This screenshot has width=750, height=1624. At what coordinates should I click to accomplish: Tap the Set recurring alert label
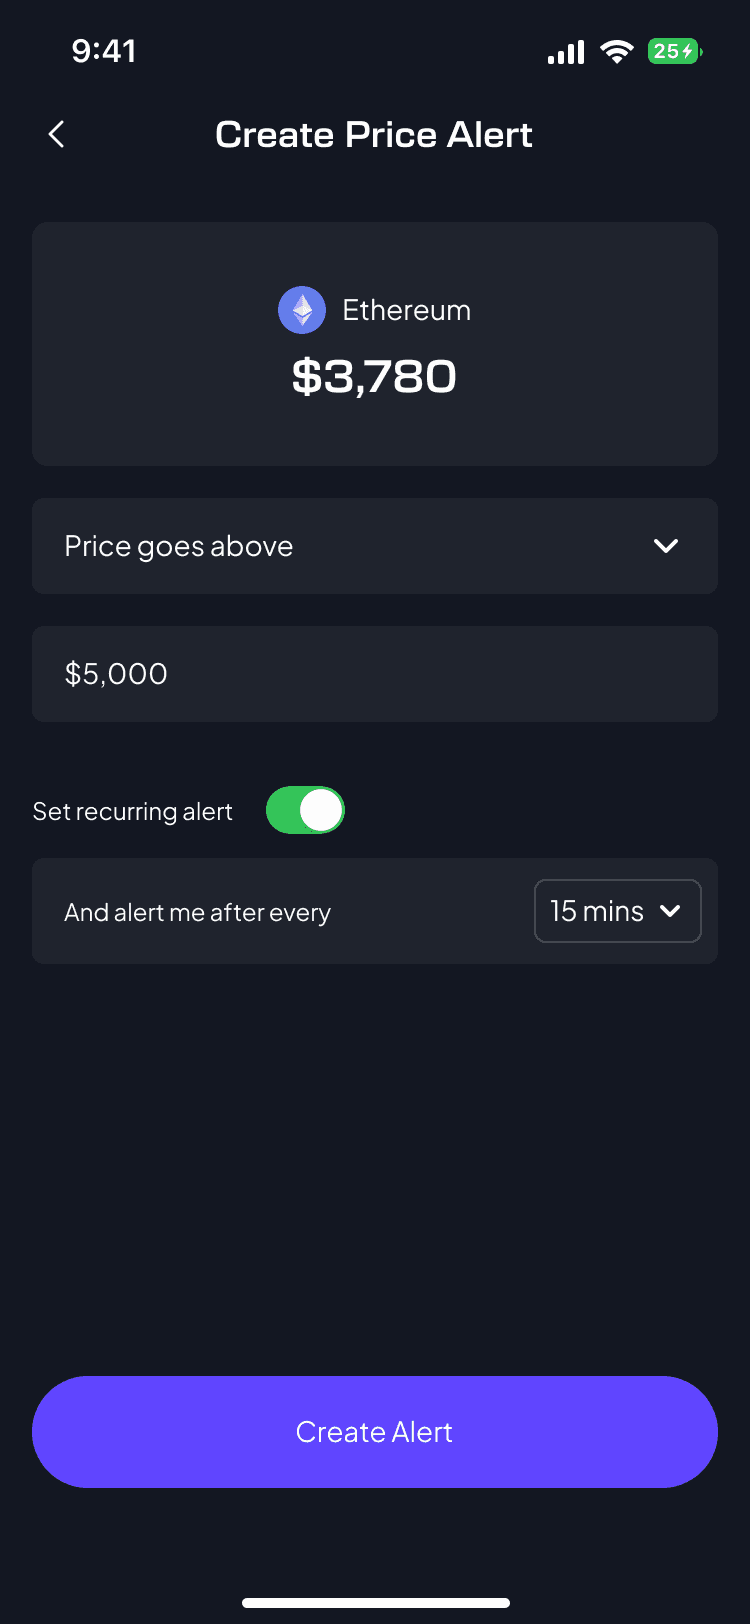click(133, 811)
